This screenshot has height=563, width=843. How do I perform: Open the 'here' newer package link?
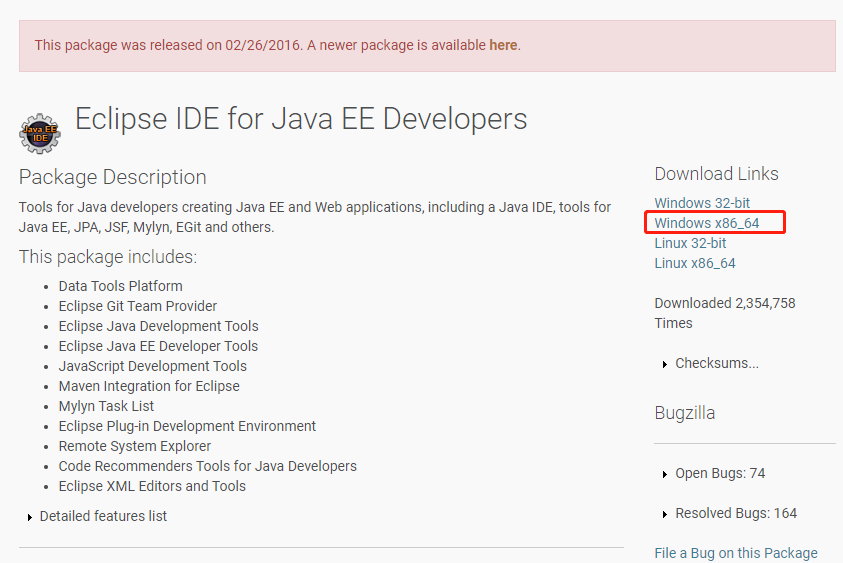(x=503, y=45)
